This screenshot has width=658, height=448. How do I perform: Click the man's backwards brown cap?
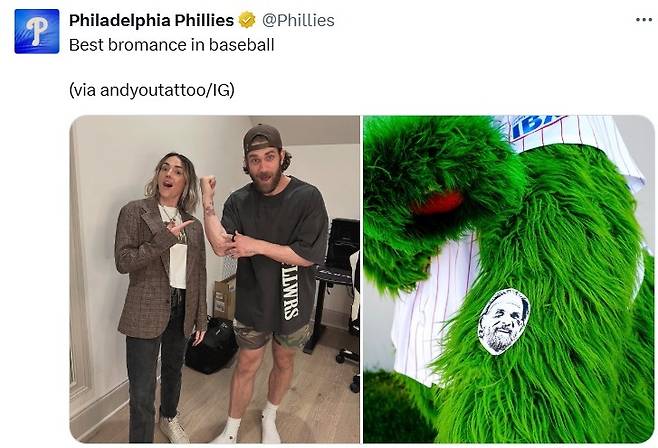click(261, 138)
